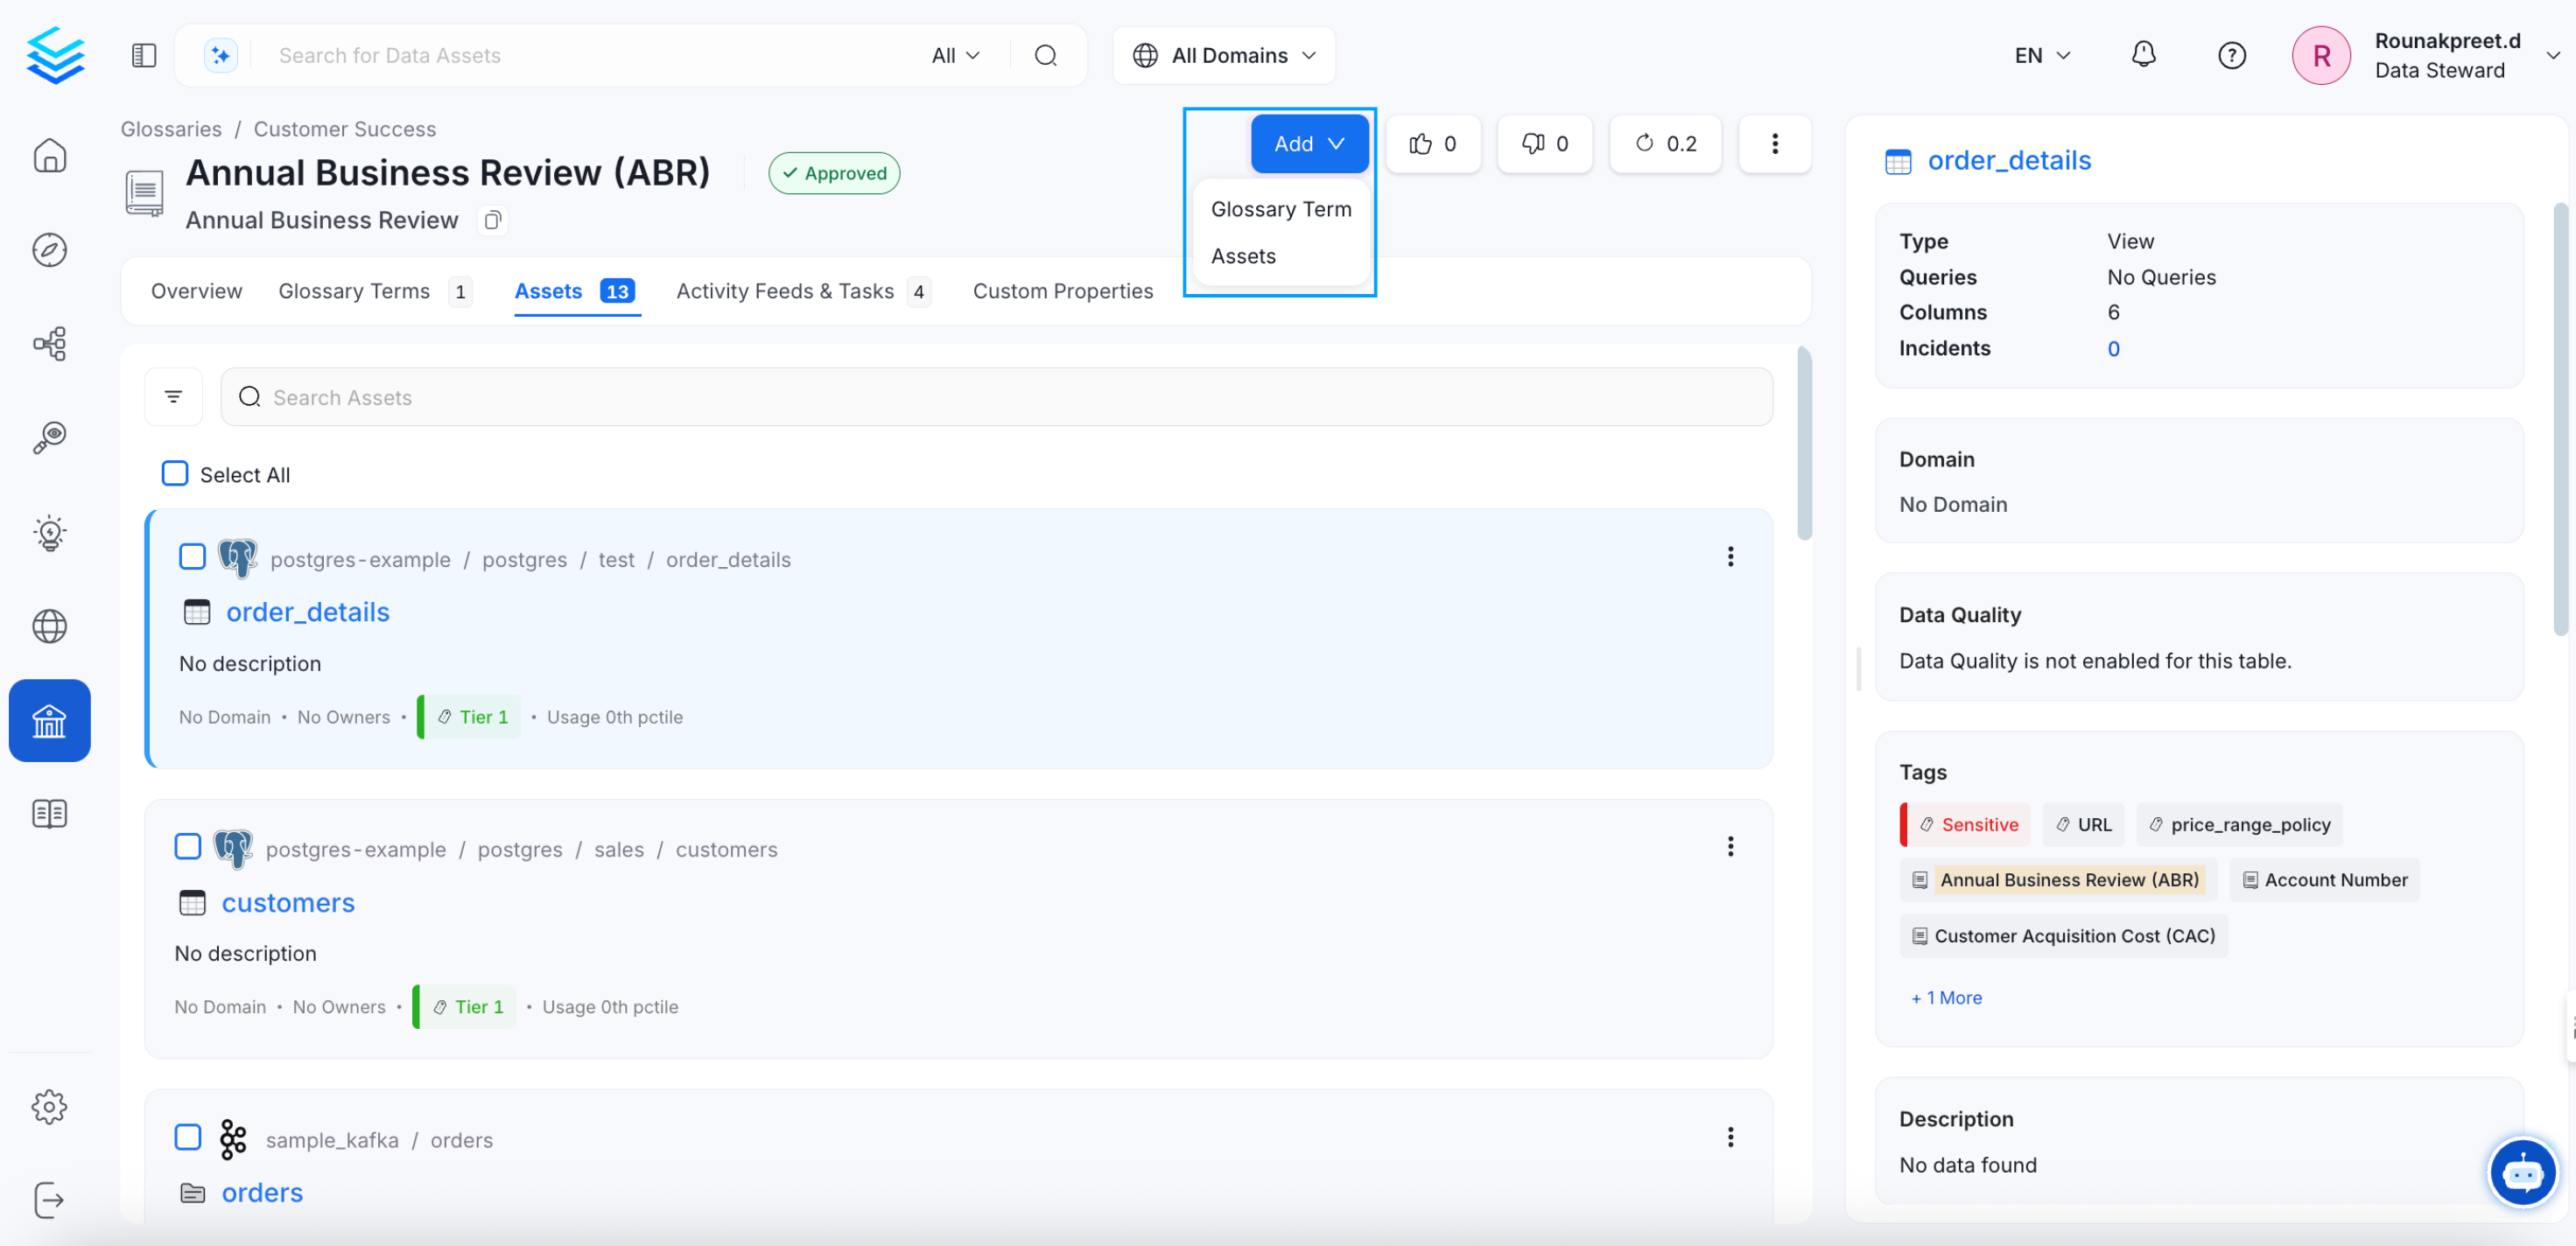2576x1246 pixels.
Task: Open the chatbot assistant icon
Action: click(2521, 1172)
